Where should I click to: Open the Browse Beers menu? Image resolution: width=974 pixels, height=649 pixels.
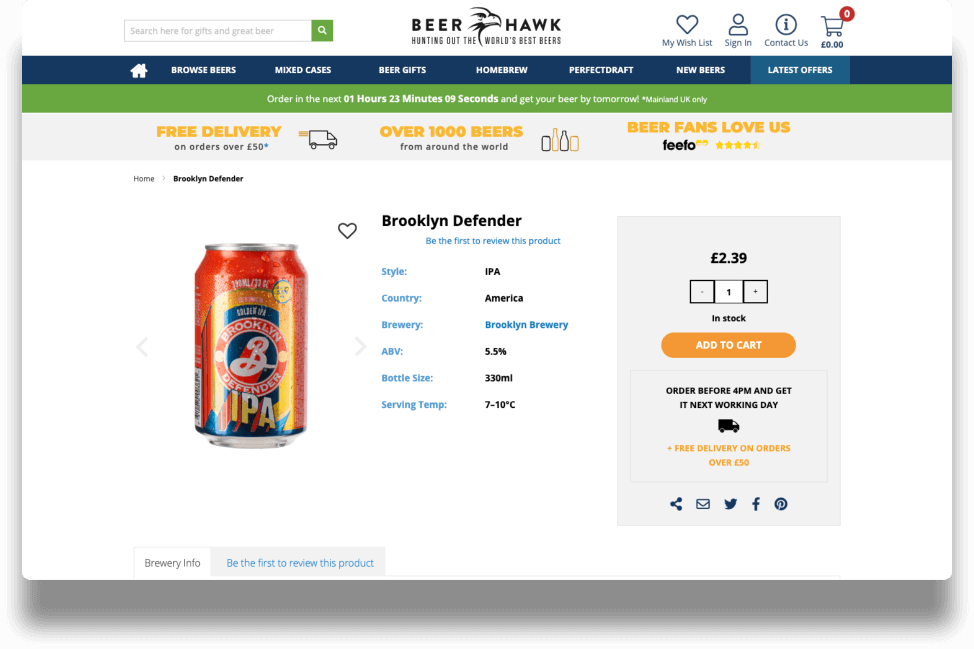(204, 70)
